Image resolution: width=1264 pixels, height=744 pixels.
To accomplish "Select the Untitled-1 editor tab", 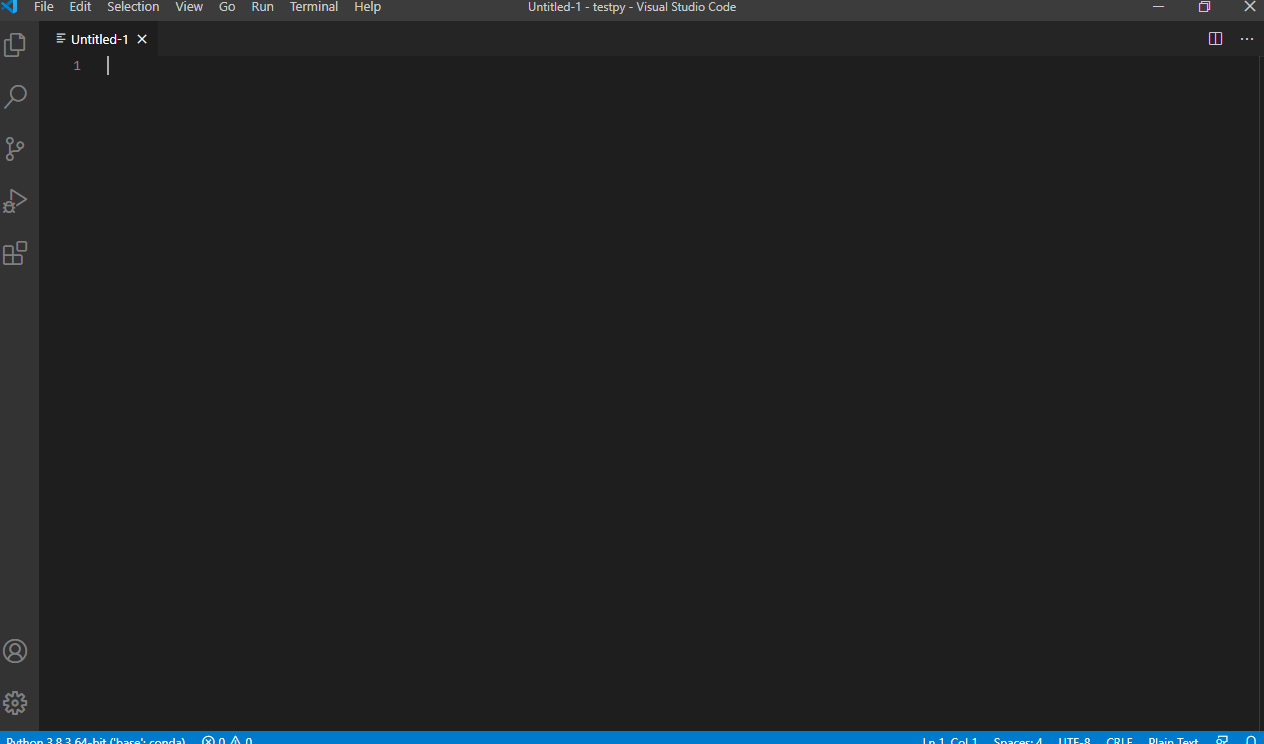I will click(99, 39).
